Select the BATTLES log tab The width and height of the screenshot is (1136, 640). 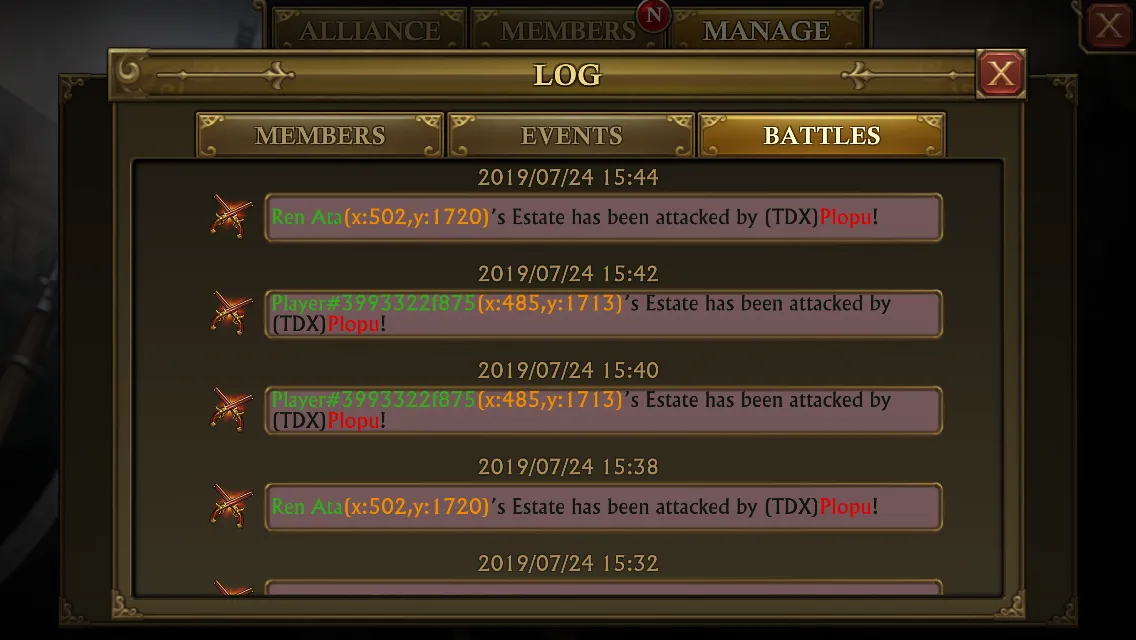coord(822,135)
